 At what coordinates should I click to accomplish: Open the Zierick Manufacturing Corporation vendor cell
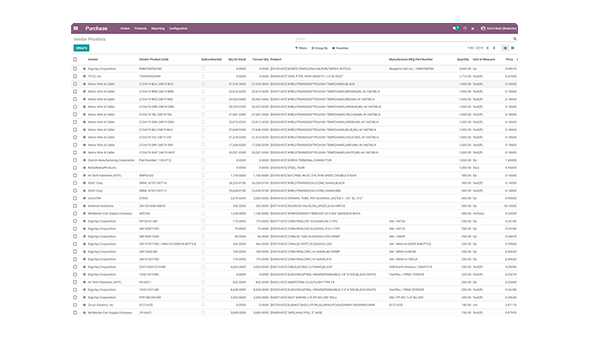click(x=111, y=160)
